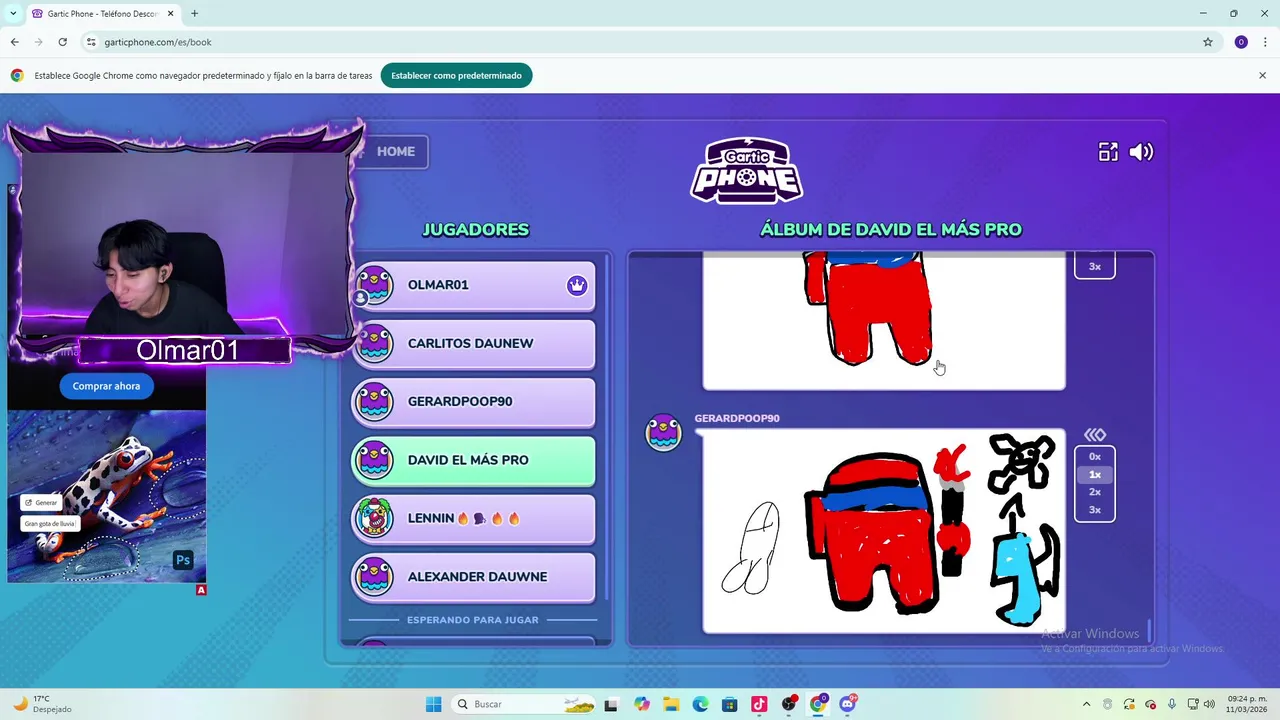Click the upper red crewmate drawing
The width and height of the screenshot is (1280, 720).
pos(884,320)
